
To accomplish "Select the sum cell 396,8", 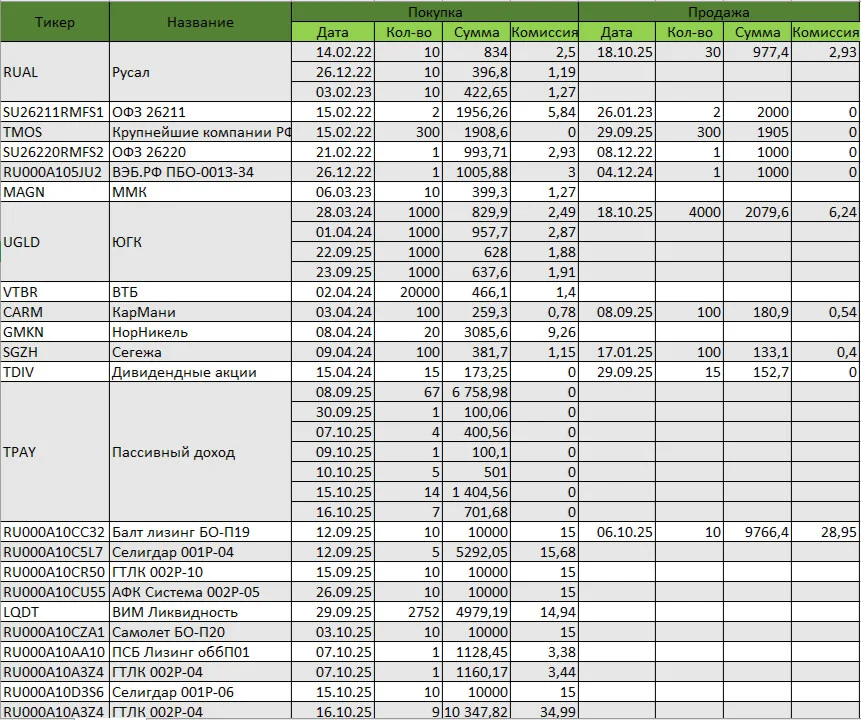I will 476,72.
